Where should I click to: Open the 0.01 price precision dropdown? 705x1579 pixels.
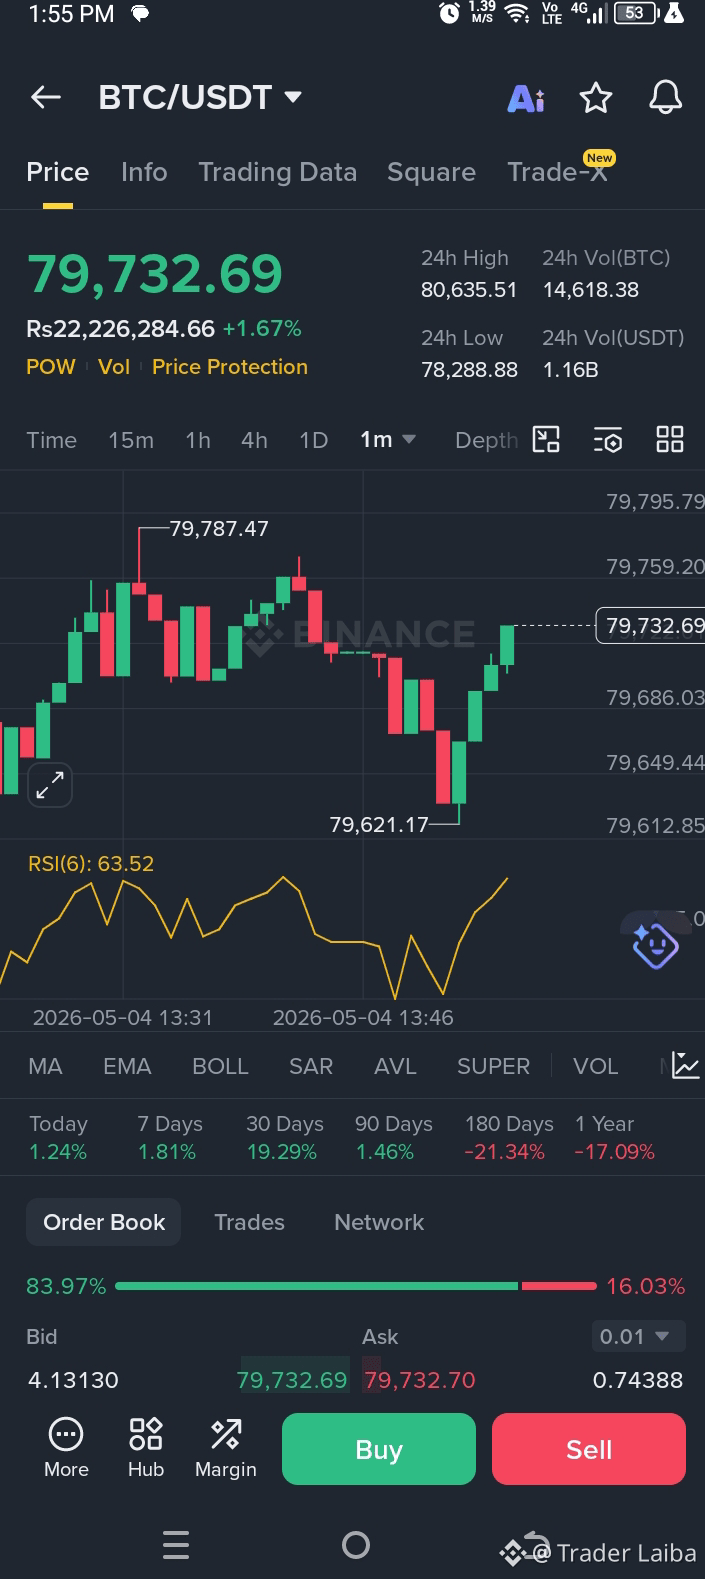tap(638, 1336)
